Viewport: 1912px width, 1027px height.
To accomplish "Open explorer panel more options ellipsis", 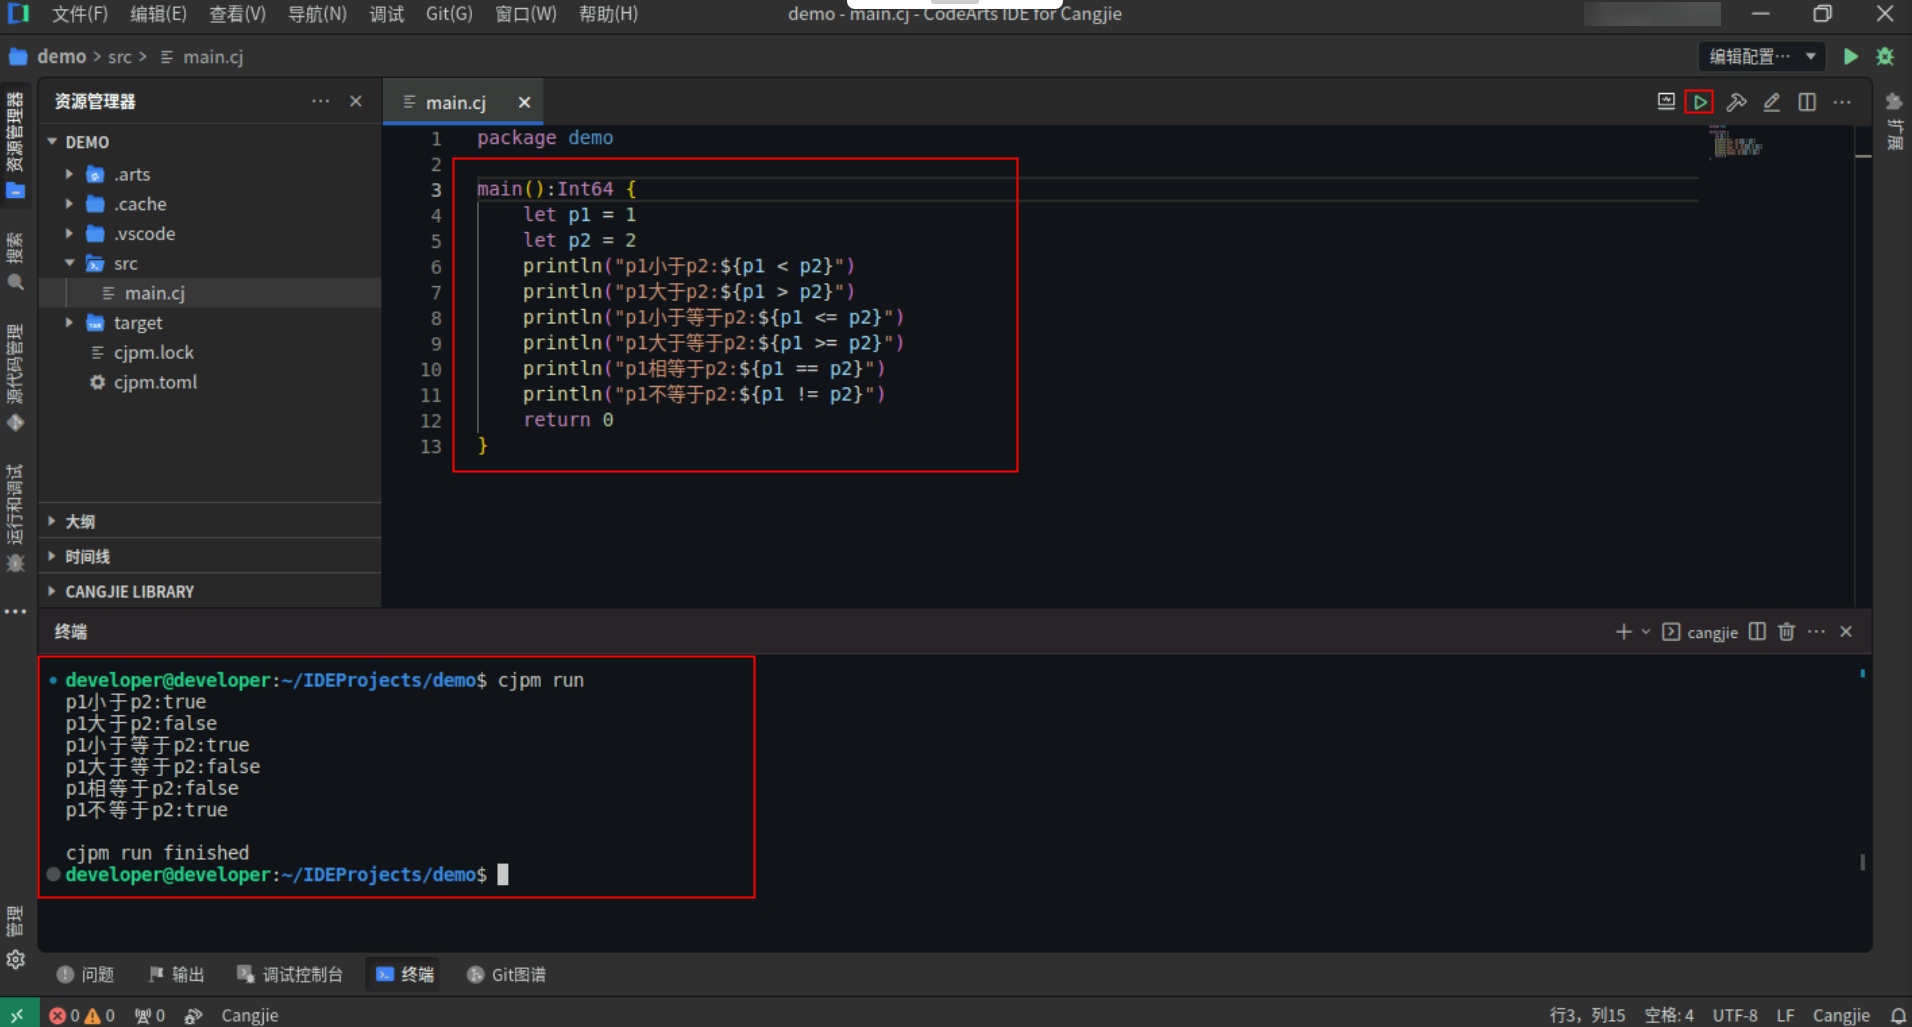I will (x=320, y=101).
